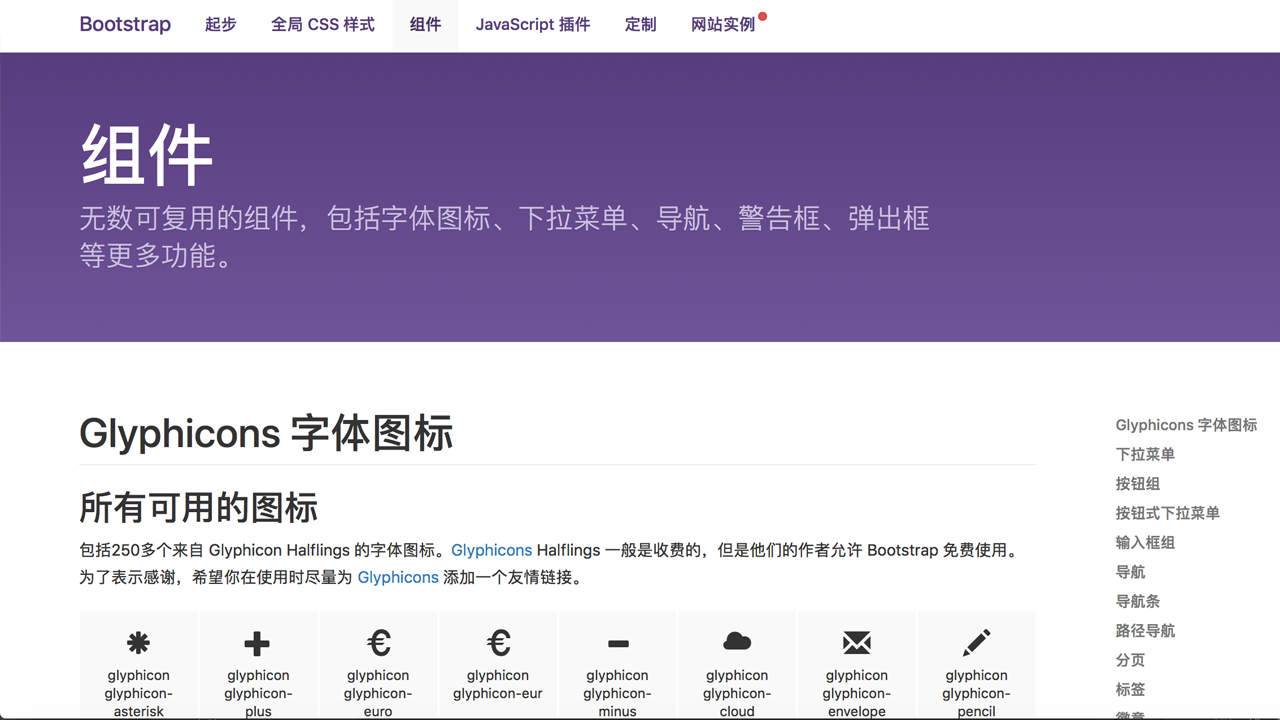Jump to 按钮式下拉菜单 in sidebar
Image resolution: width=1280 pixels, height=720 pixels.
click(x=1168, y=513)
